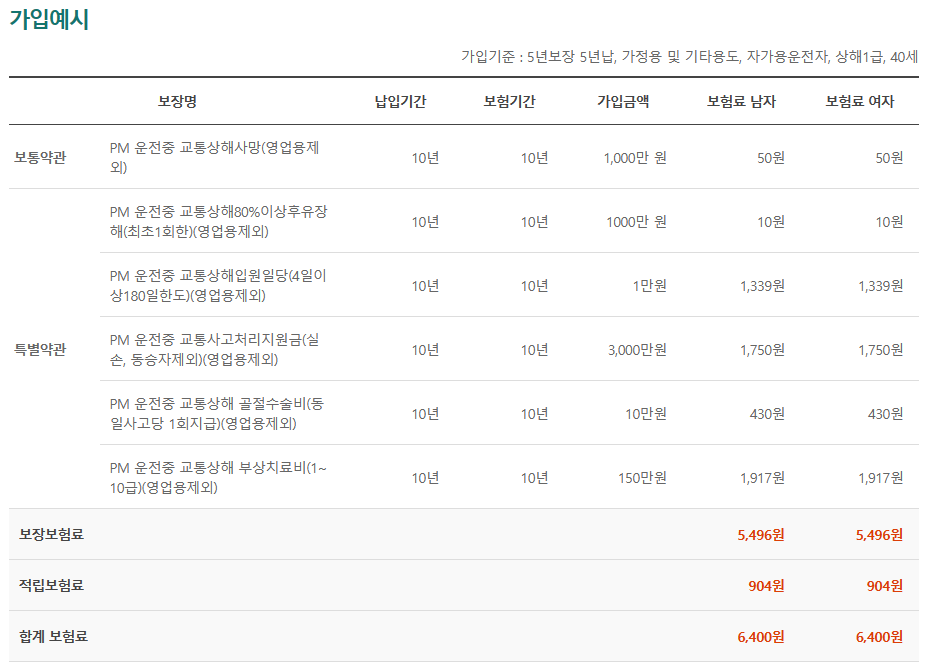The width and height of the screenshot is (928, 671).
Task: Click 교통상해 부상치료비 coverage name
Action: tap(218, 478)
